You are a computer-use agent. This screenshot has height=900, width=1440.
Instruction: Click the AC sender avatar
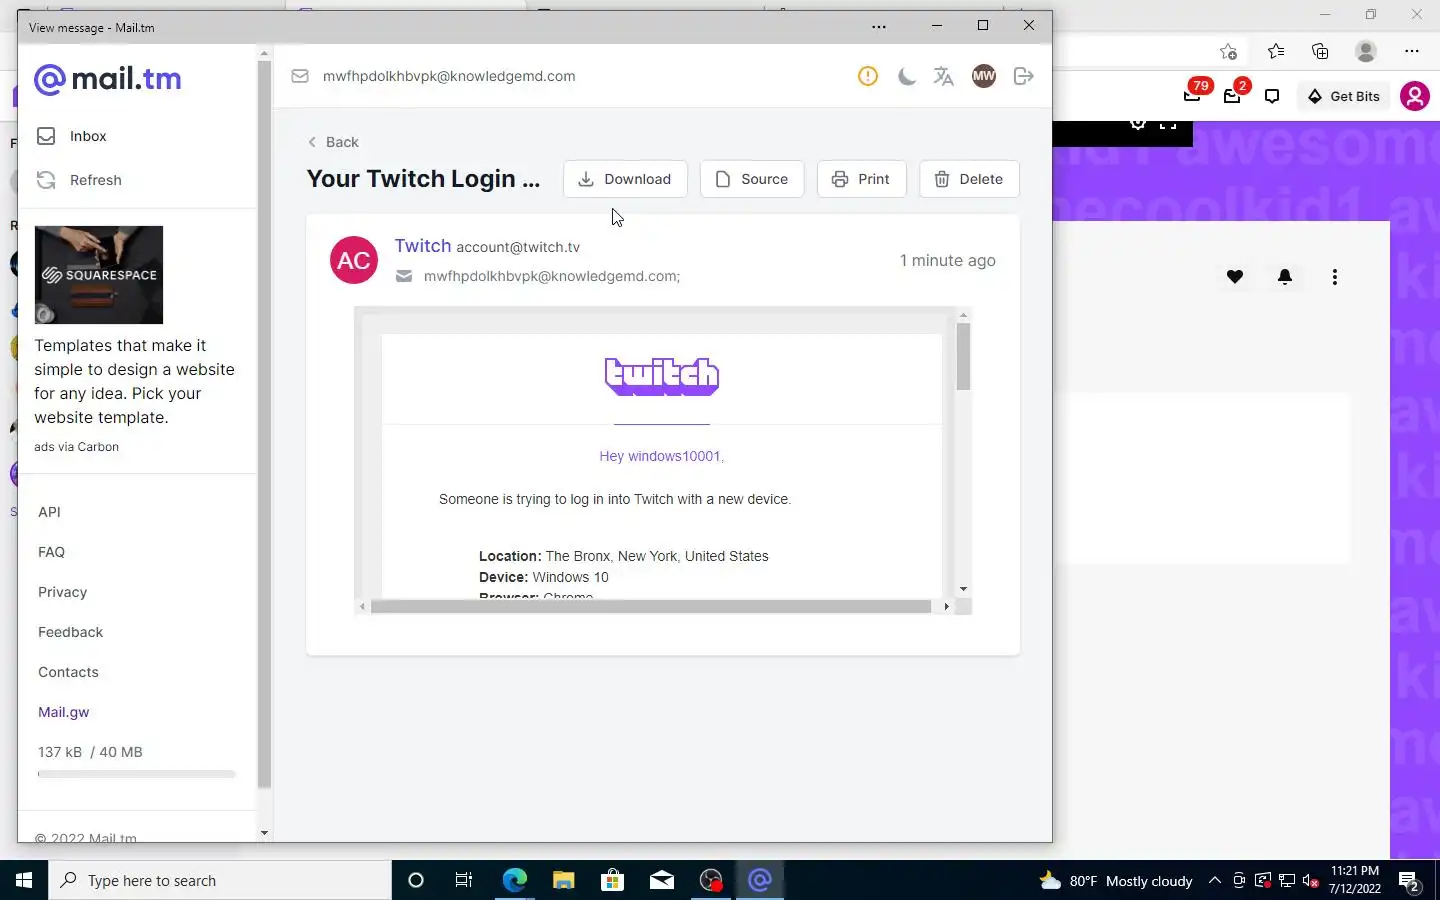pos(354,260)
